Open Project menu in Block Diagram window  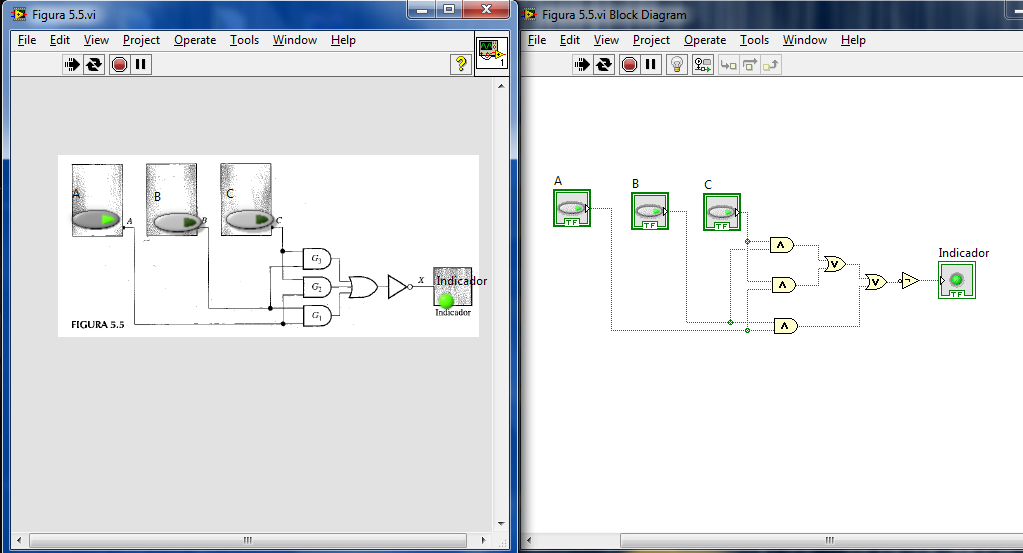coord(651,40)
